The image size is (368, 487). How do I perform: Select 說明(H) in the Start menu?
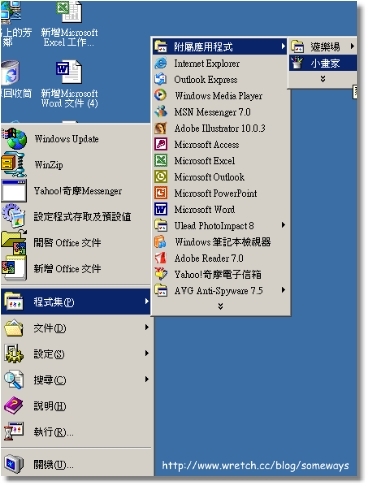pos(76,406)
